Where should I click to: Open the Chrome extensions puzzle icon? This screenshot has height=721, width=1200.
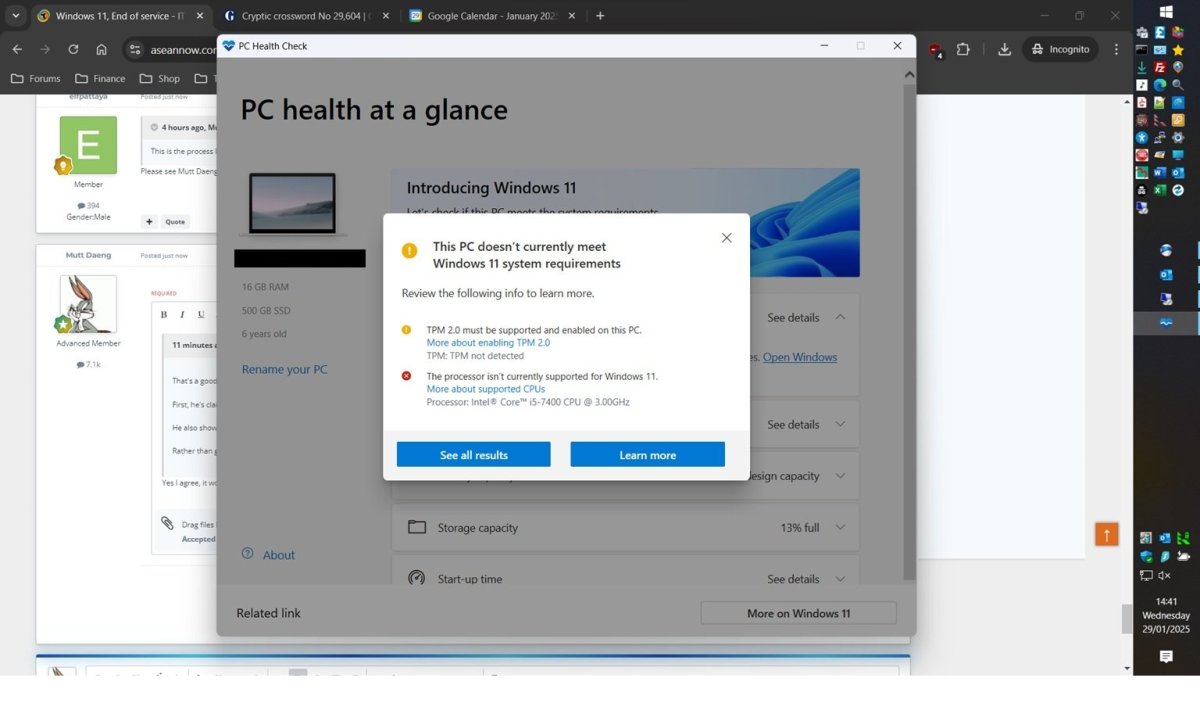963,49
